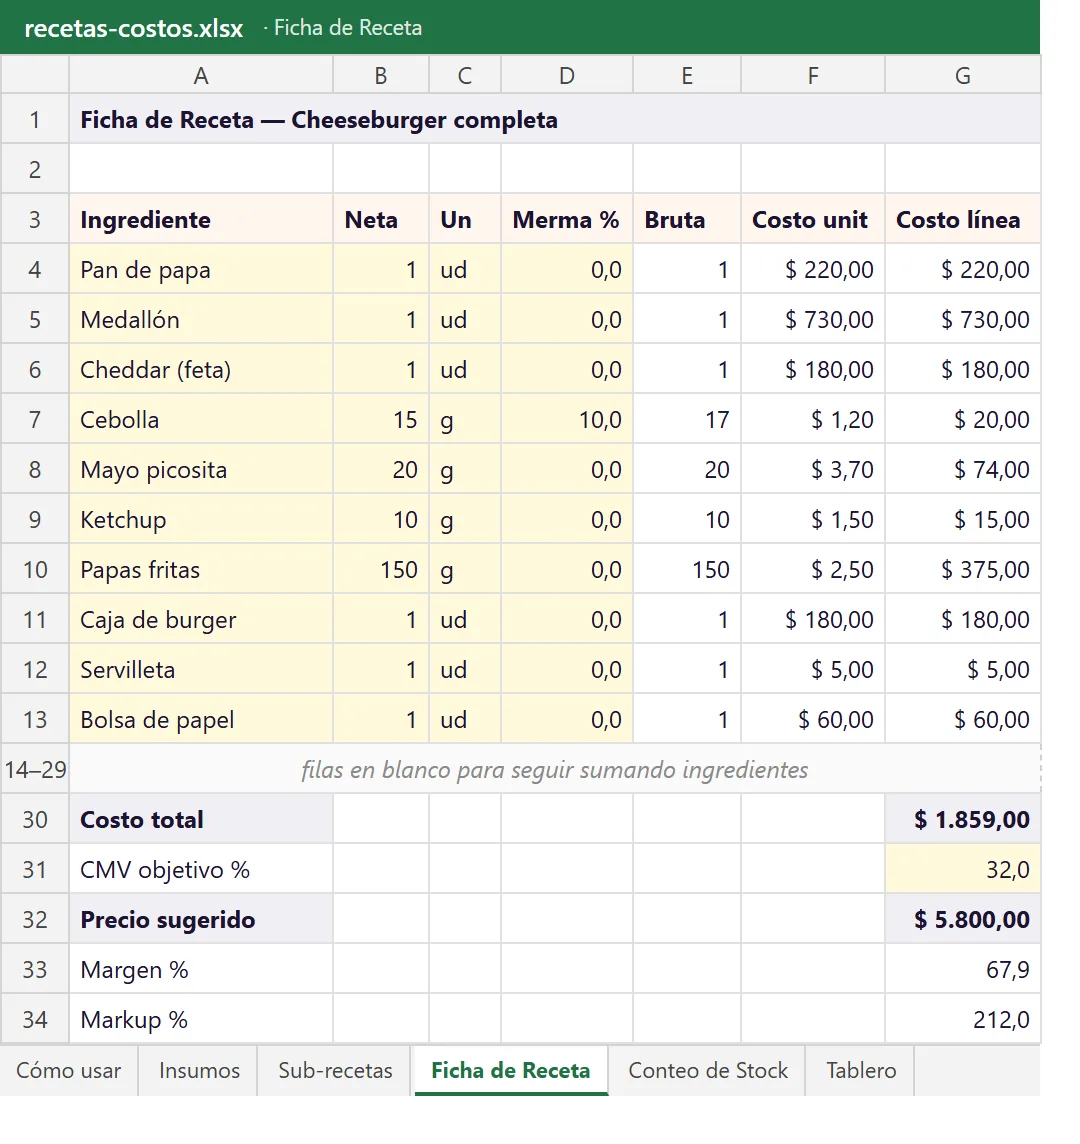
Task: Click Bolsa de papel unit cost $ 60,00
Action: pyautogui.click(x=813, y=719)
